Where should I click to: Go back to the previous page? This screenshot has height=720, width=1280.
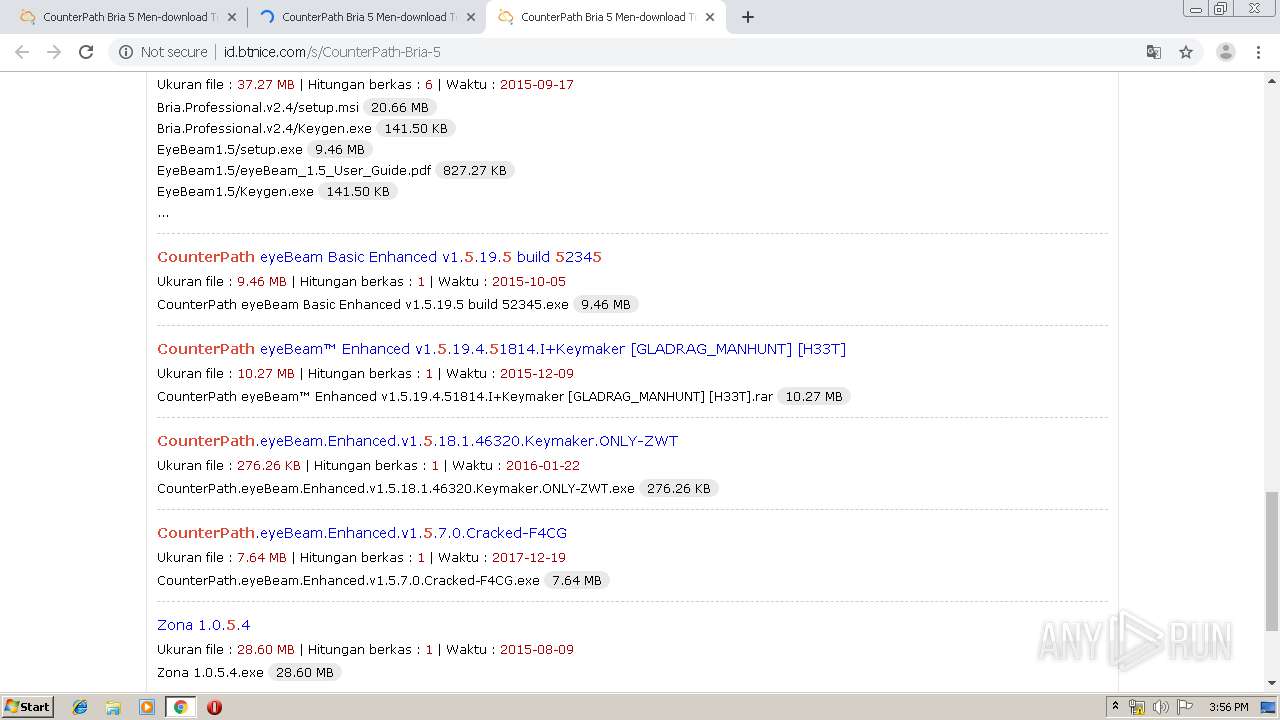pos(22,52)
